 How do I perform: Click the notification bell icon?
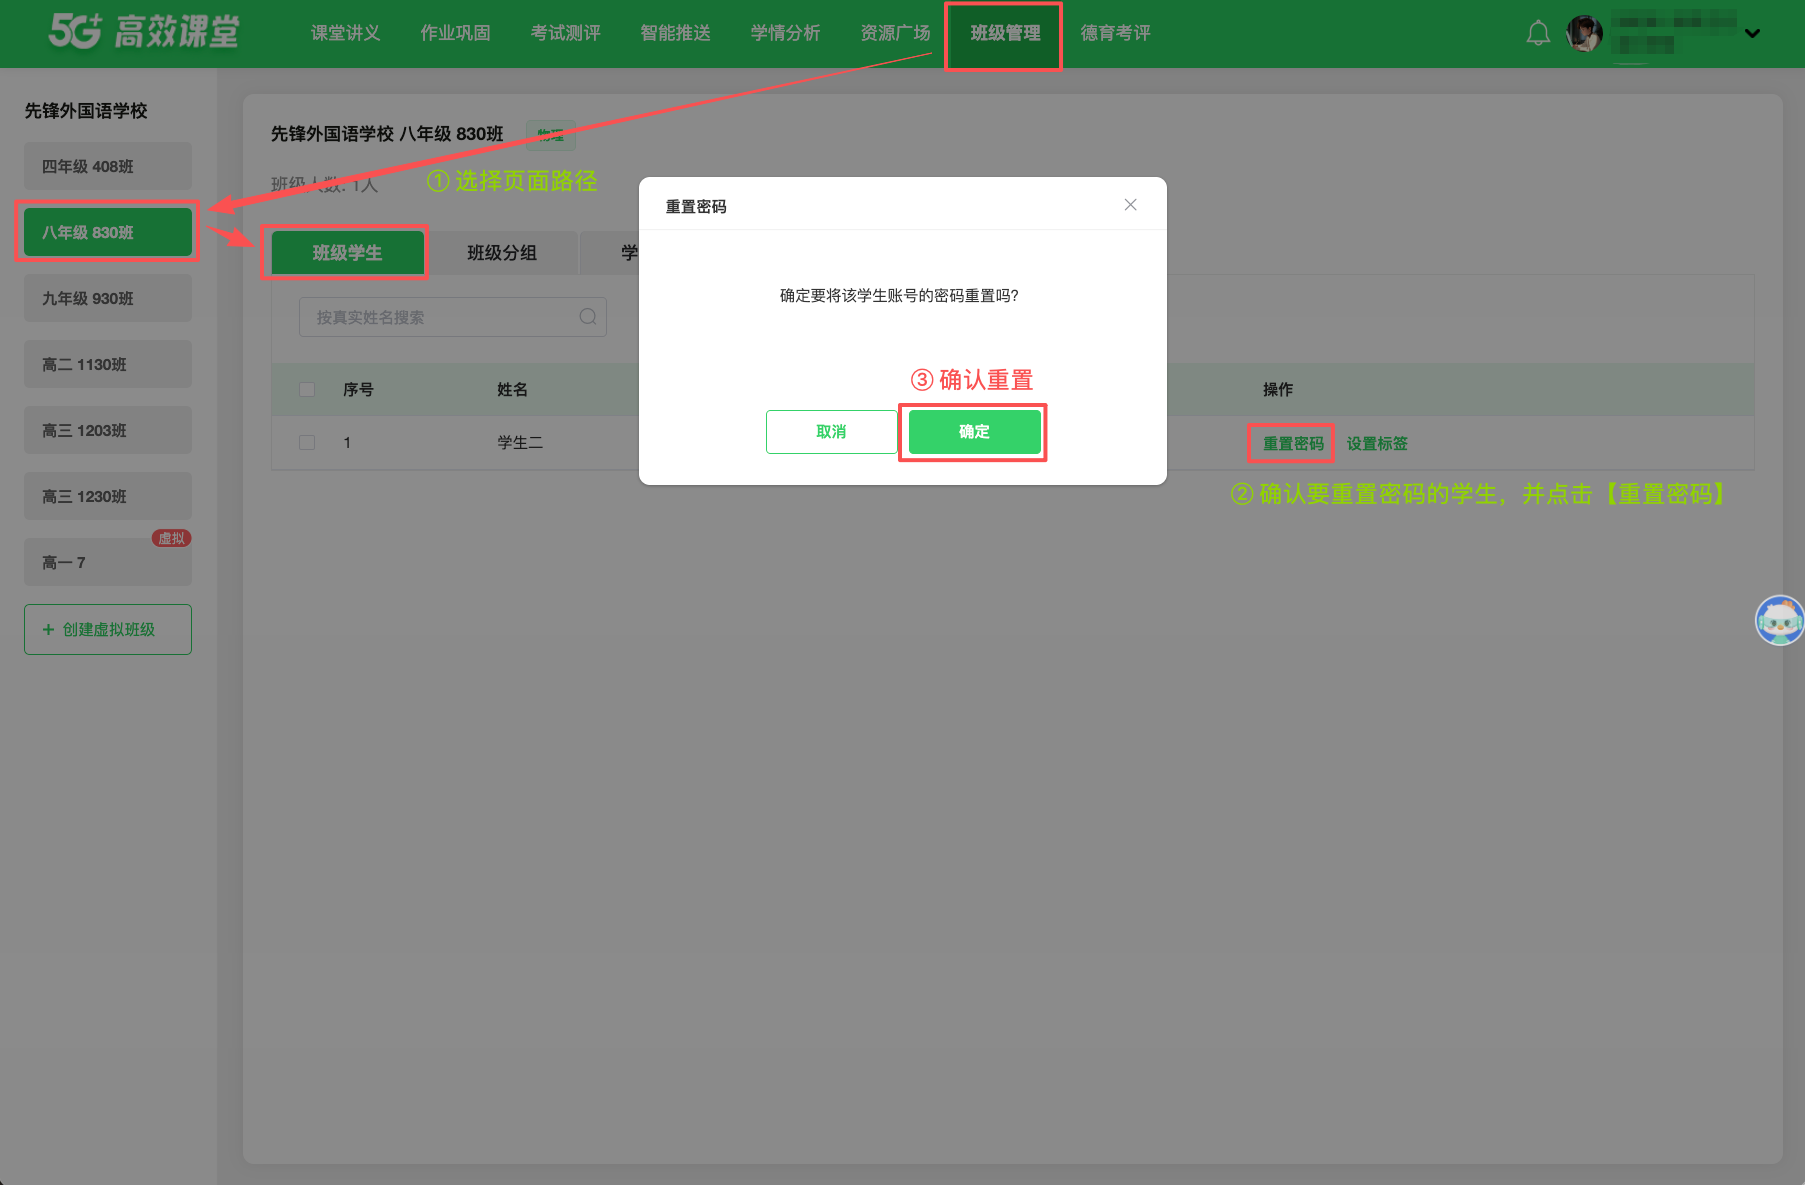coord(1538,33)
